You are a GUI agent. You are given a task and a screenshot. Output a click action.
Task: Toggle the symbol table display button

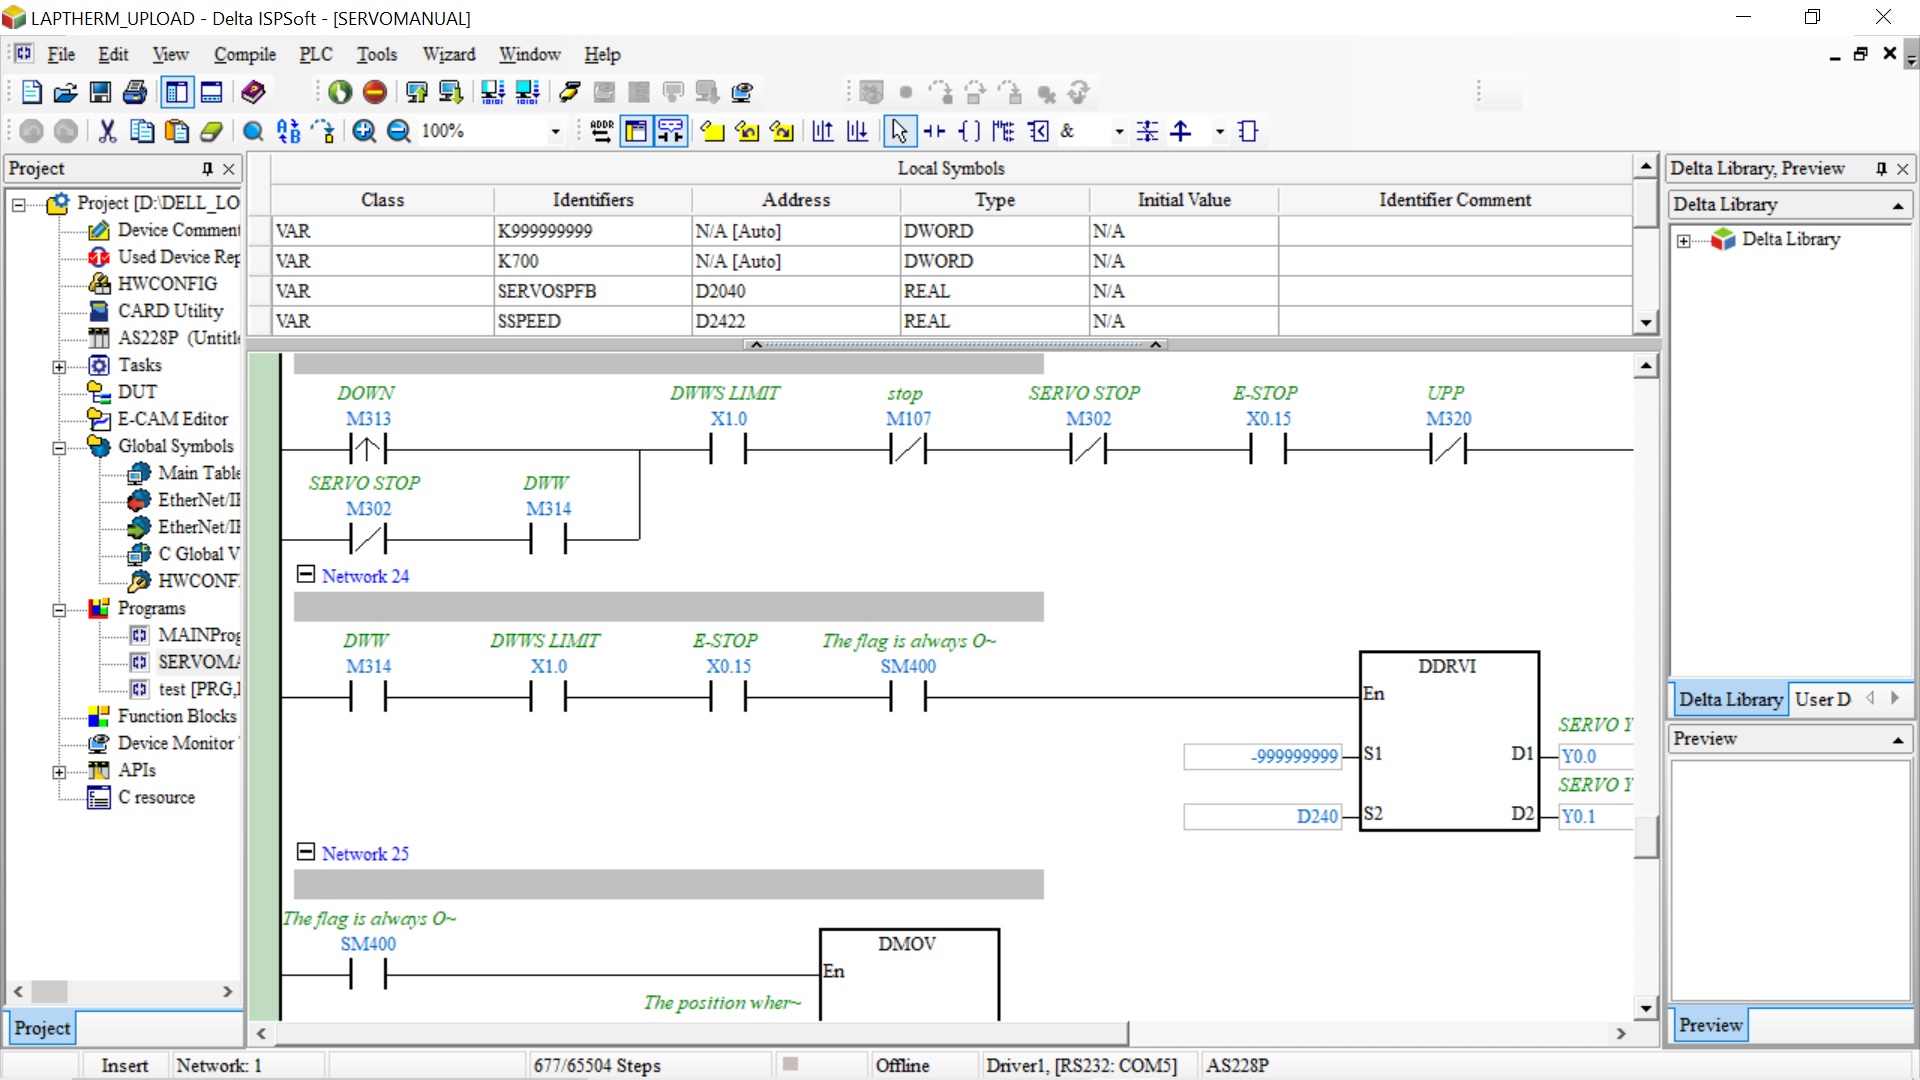(x=636, y=131)
